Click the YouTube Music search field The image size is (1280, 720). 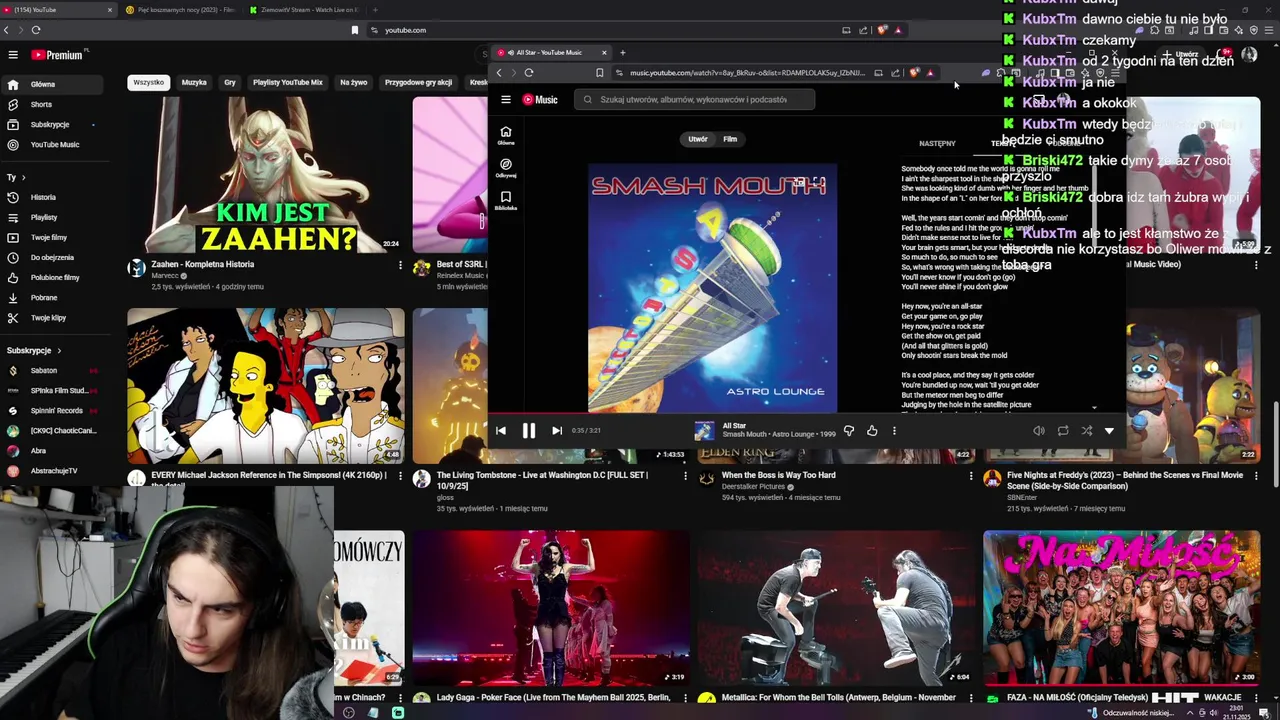695,99
